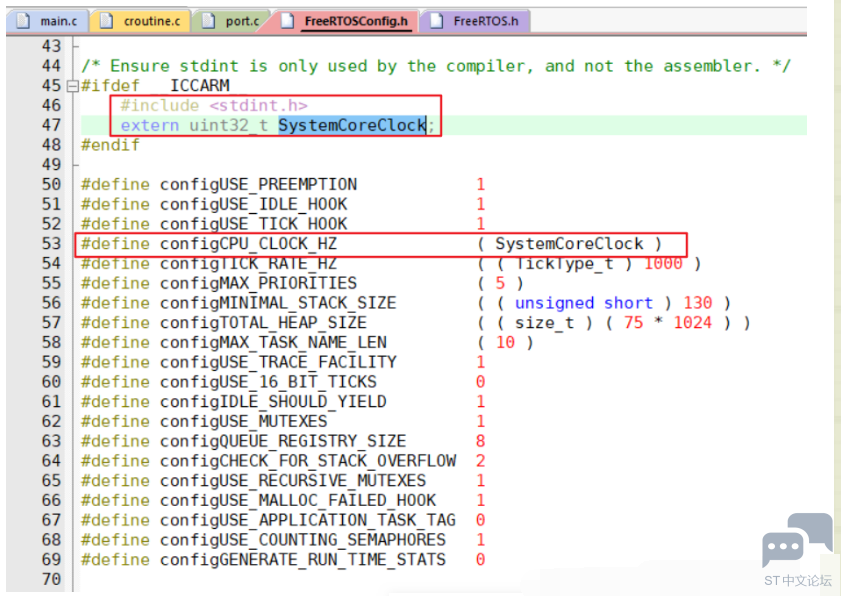
Task: Switch to the main.c tab
Action: click(47, 21)
